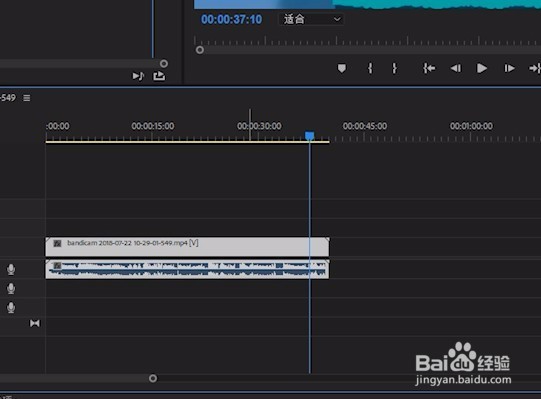Click the Mark Out bracket button
Image resolution: width=541 pixels, height=399 pixels.
(x=394, y=68)
